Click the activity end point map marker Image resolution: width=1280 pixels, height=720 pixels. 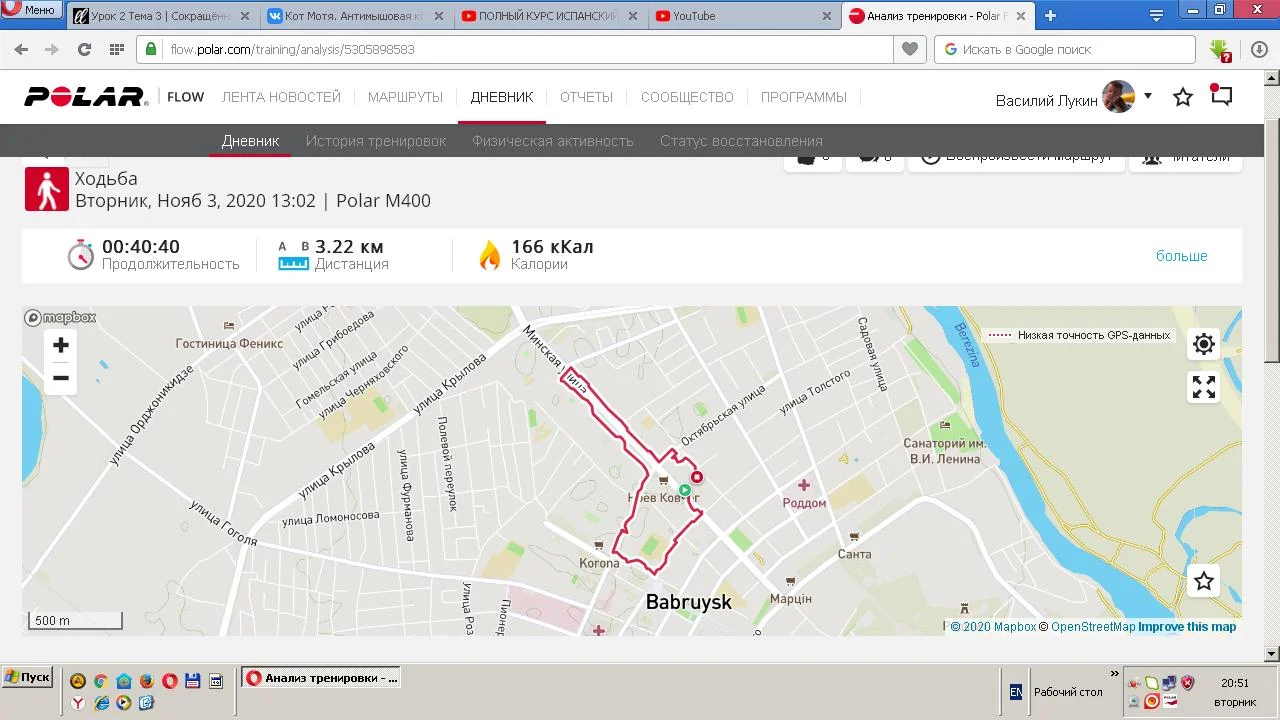697,478
